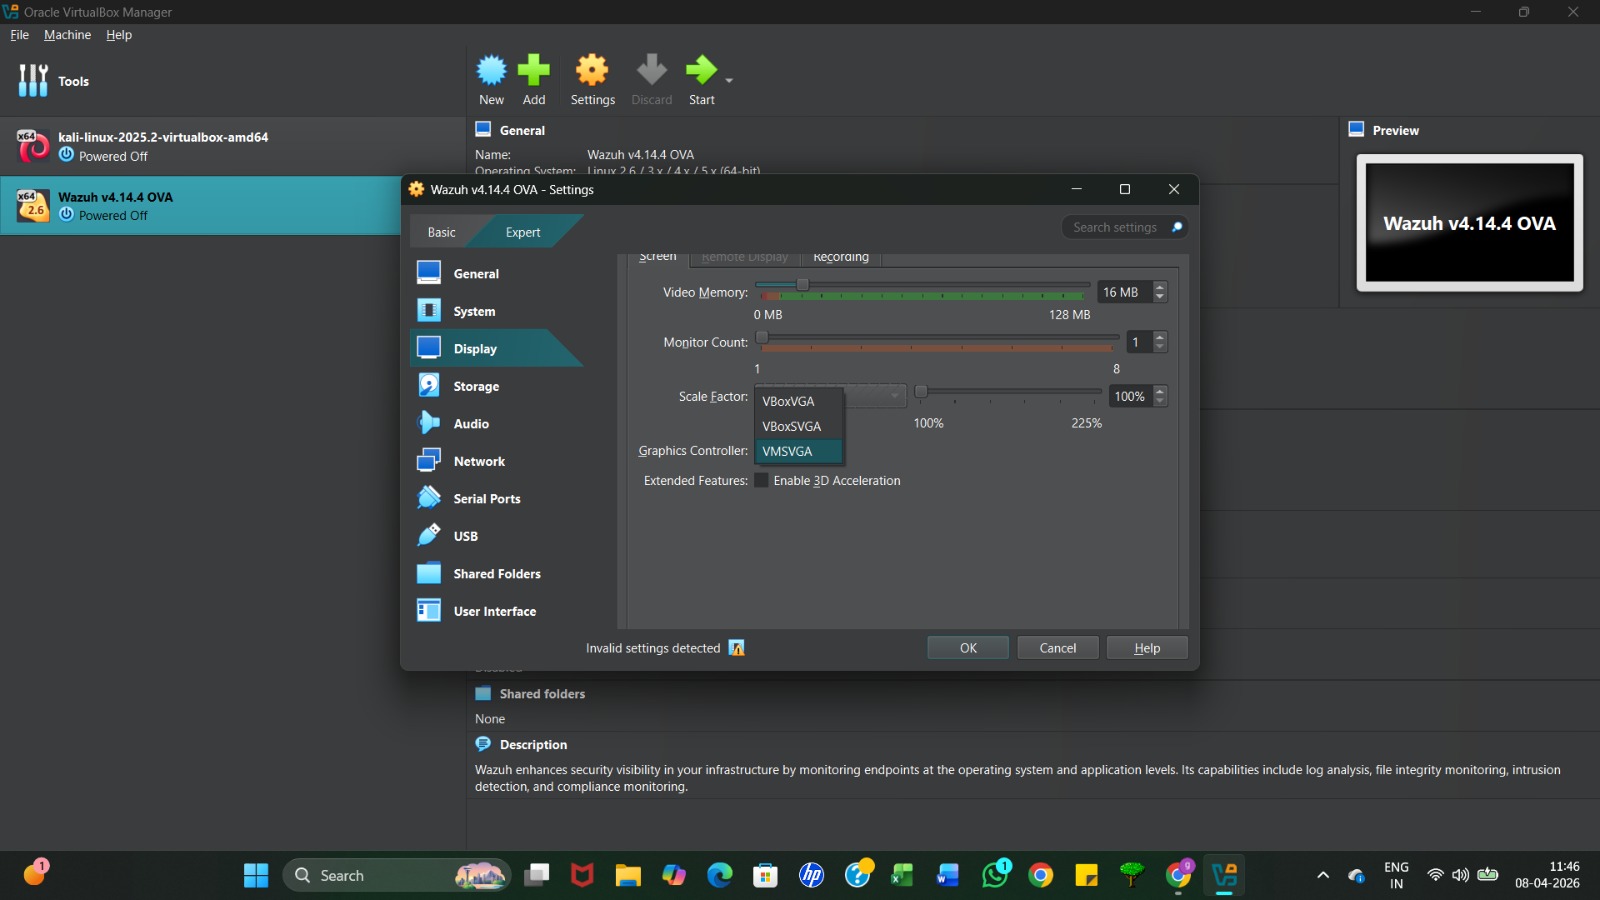Open File Explorer from the taskbar
The image size is (1600, 900).
pyautogui.click(x=628, y=876)
